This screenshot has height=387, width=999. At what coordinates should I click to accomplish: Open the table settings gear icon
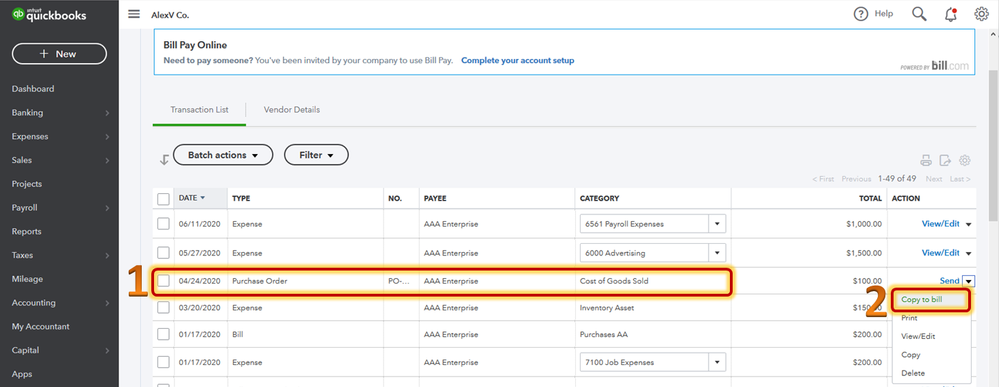965,160
